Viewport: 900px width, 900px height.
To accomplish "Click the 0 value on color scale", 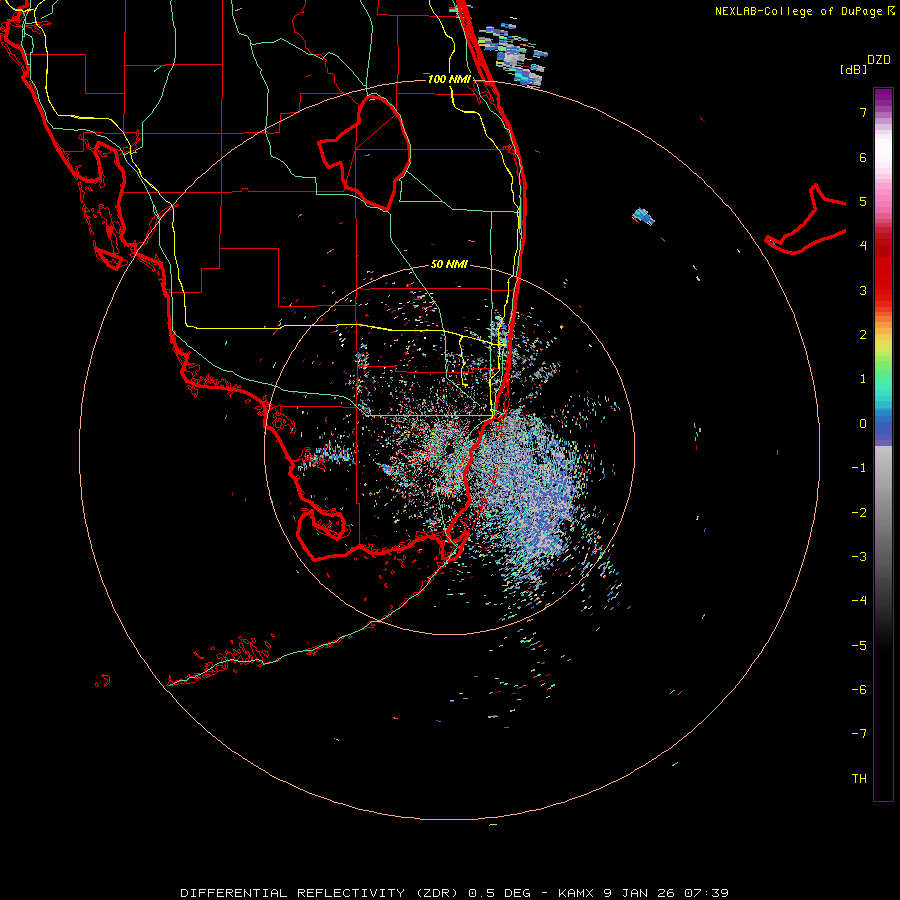I will (863, 424).
